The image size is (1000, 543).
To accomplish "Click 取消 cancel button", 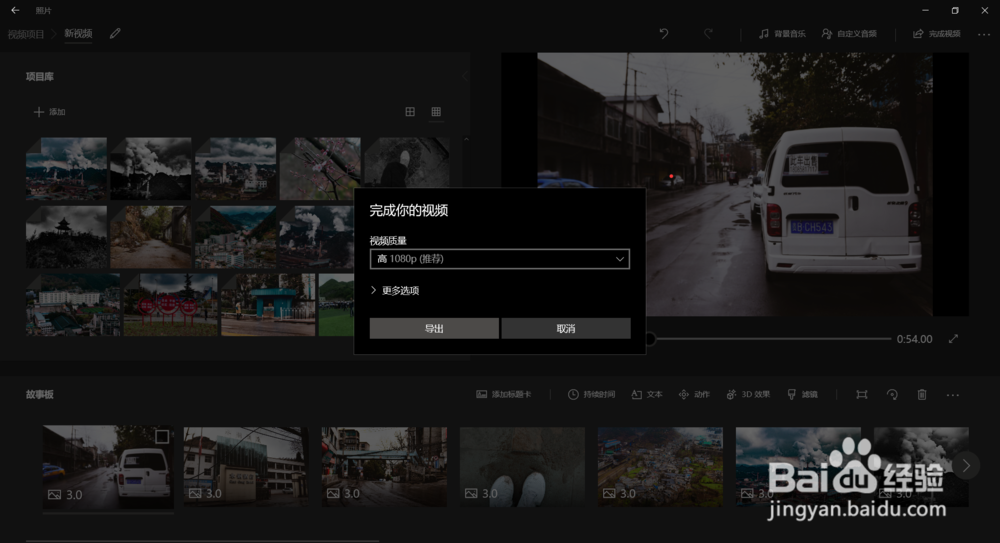I will click(566, 329).
